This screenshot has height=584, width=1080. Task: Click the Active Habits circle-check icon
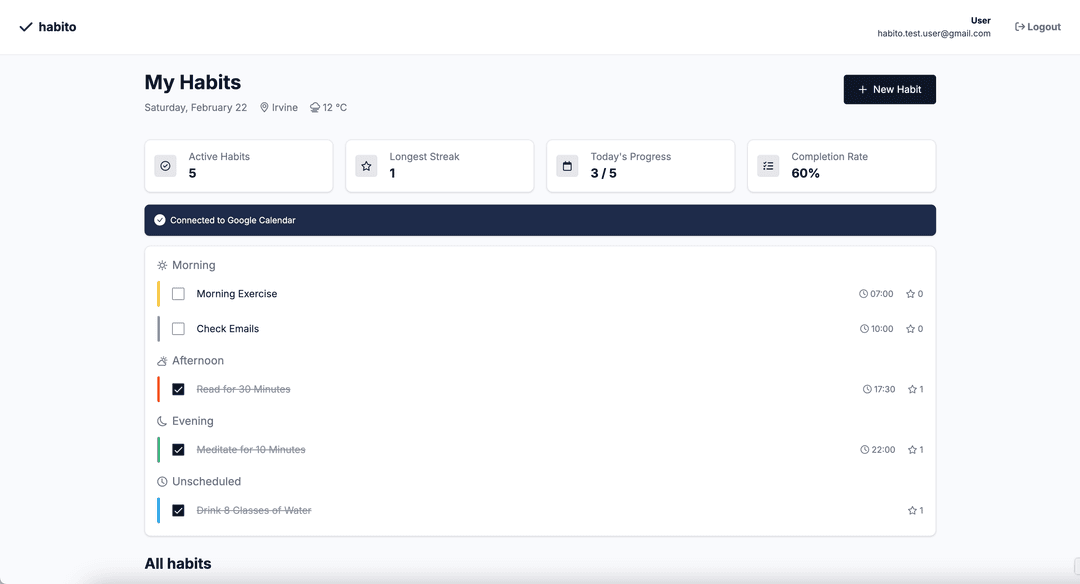pos(165,166)
